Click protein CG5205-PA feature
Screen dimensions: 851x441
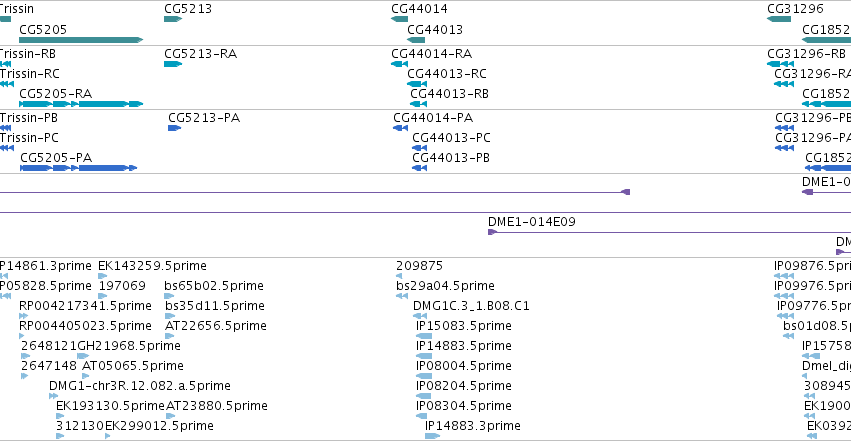(x=79, y=168)
